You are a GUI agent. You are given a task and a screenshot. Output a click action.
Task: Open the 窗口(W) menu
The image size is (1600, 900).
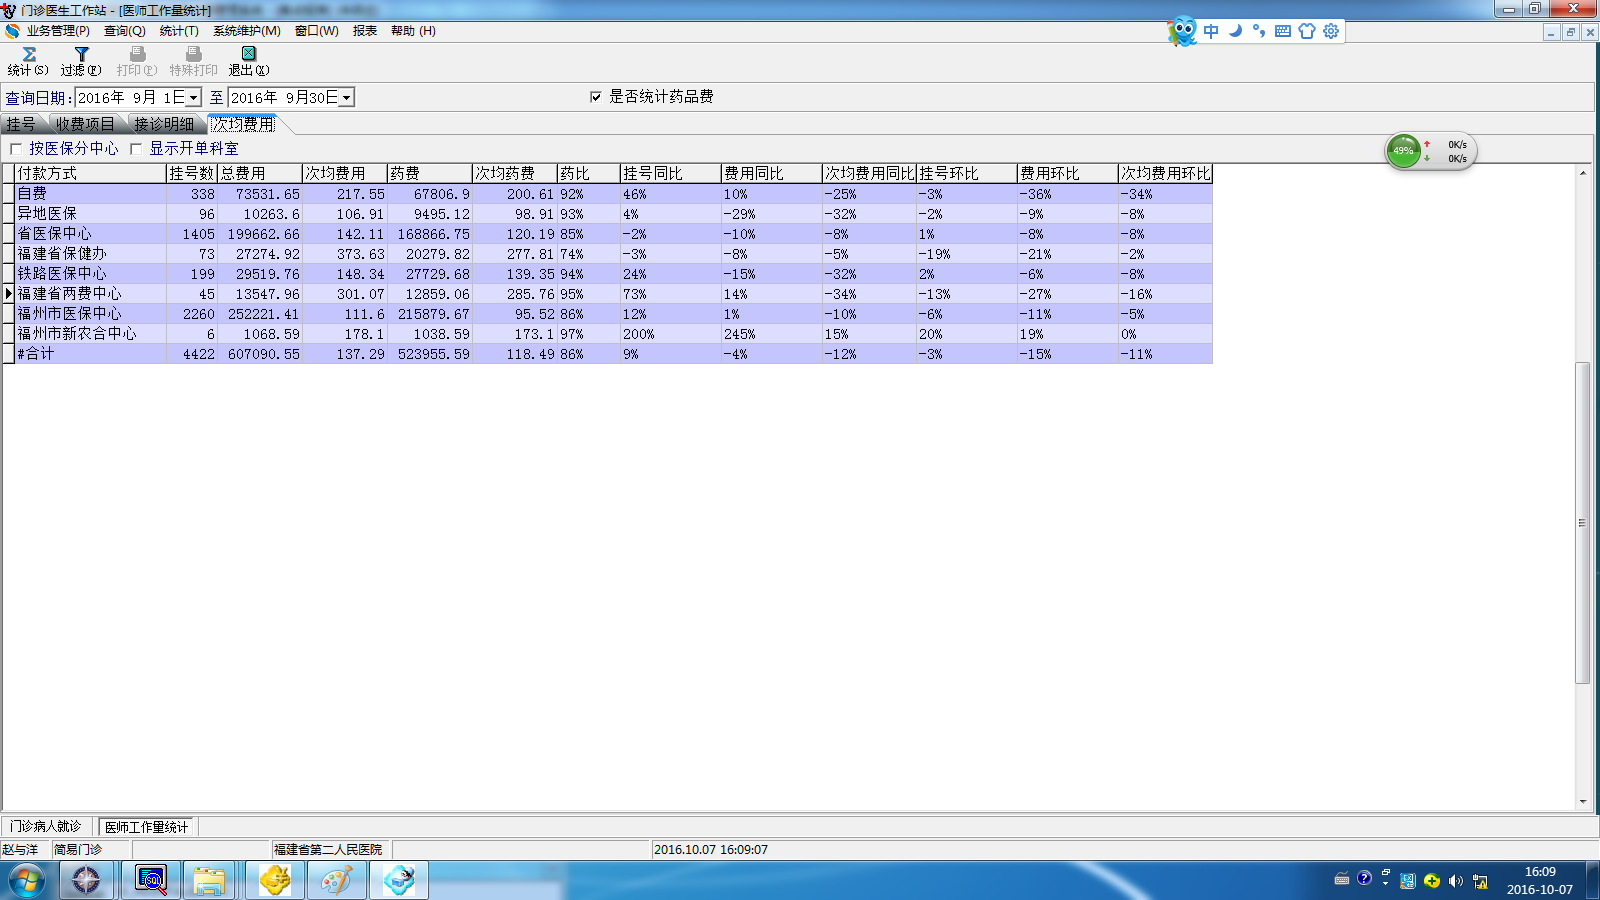point(317,31)
